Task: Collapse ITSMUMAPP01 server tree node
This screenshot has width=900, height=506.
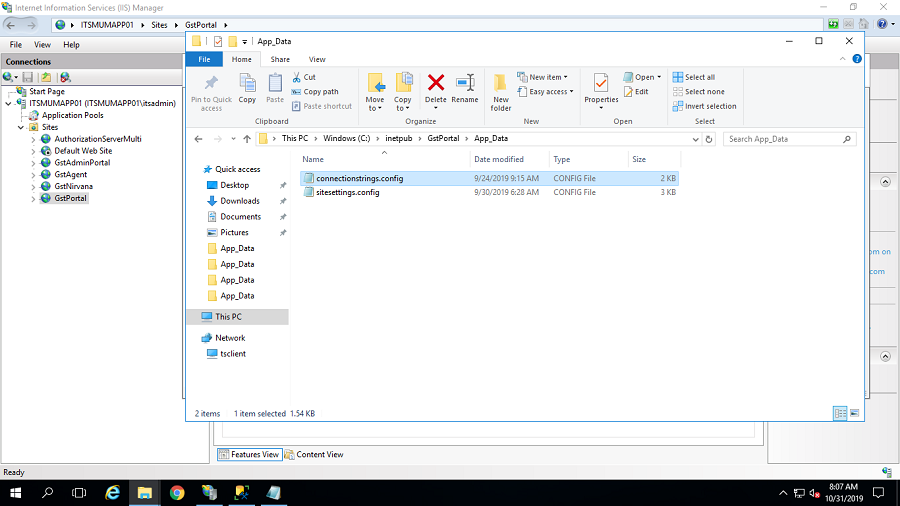Action: point(8,104)
